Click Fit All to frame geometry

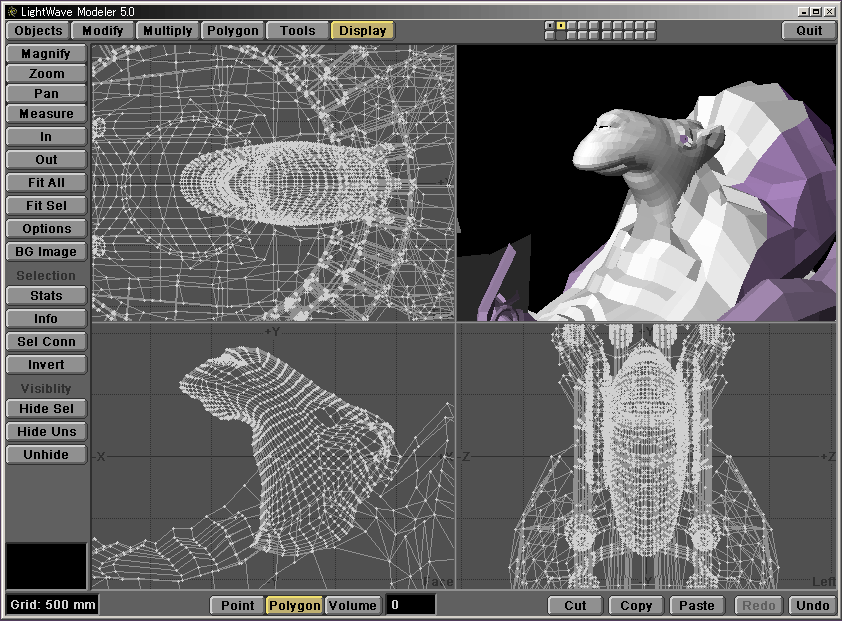pos(46,183)
